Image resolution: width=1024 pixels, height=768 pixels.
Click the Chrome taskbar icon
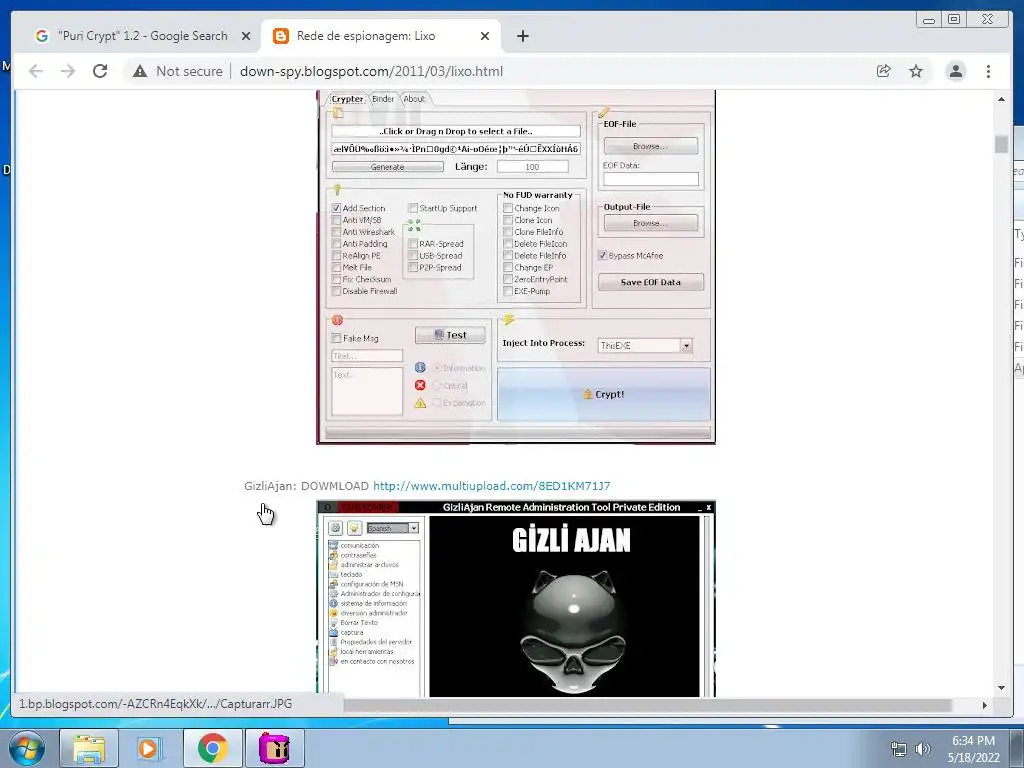pyautogui.click(x=212, y=748)
